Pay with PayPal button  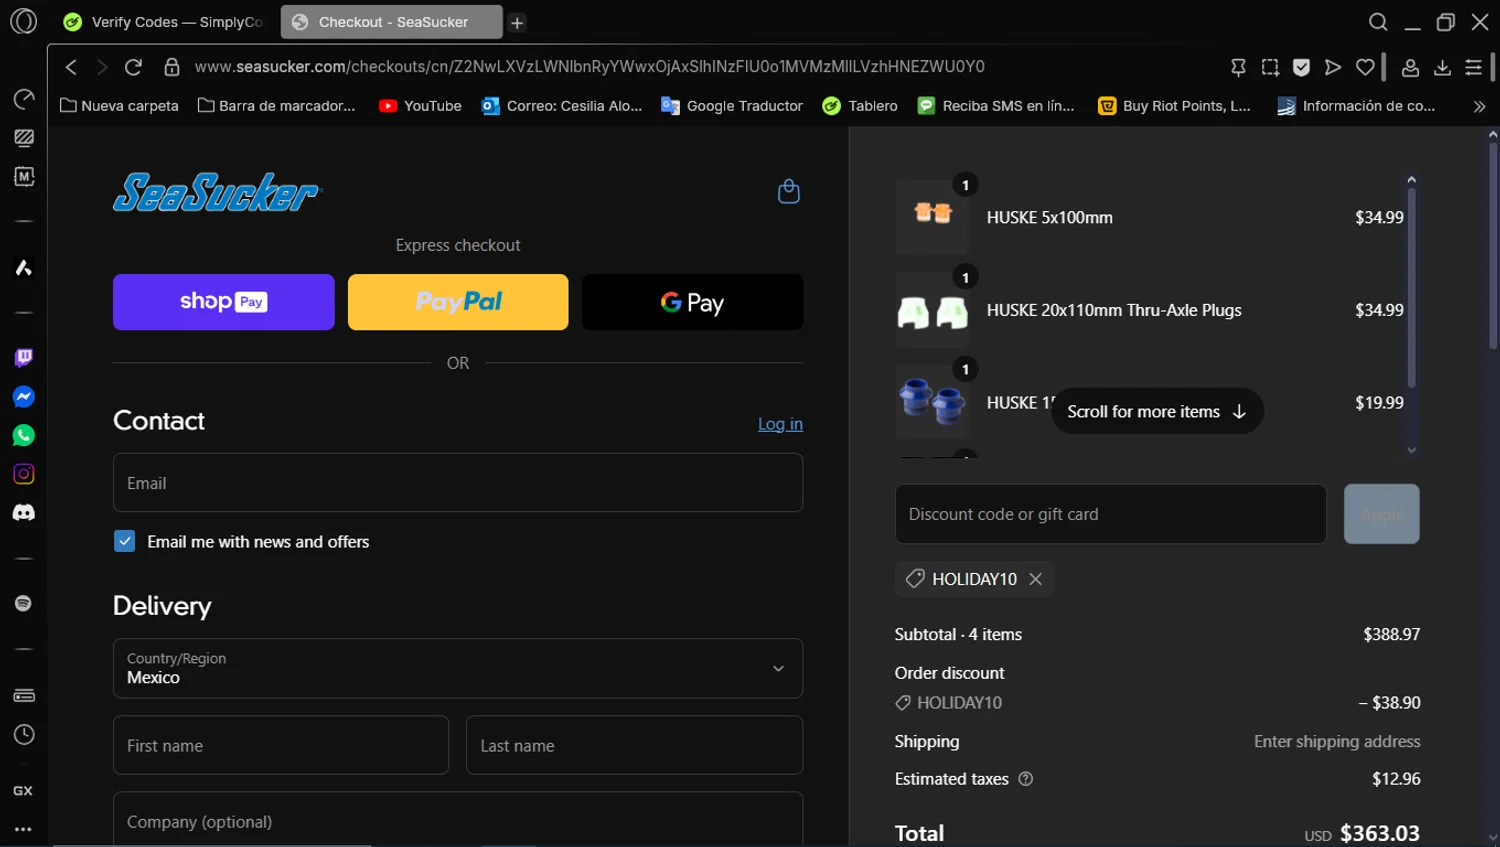click(x=458, y=302)
